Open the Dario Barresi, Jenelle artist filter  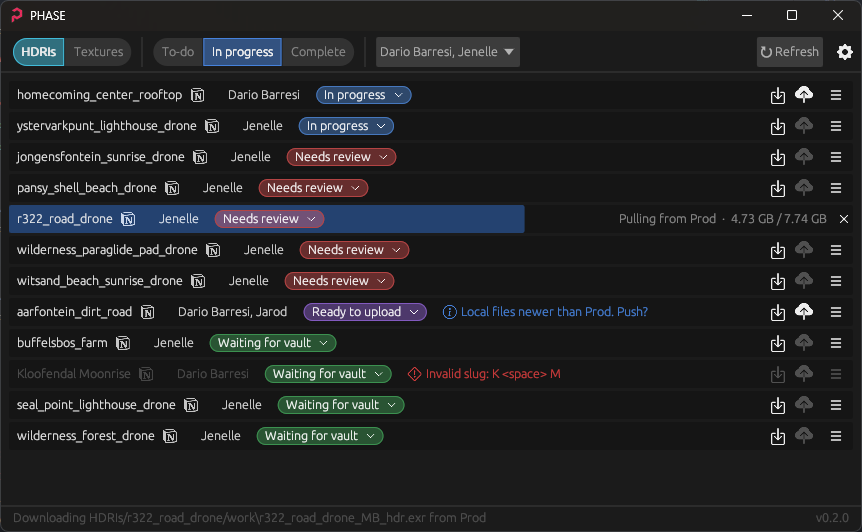tap(447, 52)
